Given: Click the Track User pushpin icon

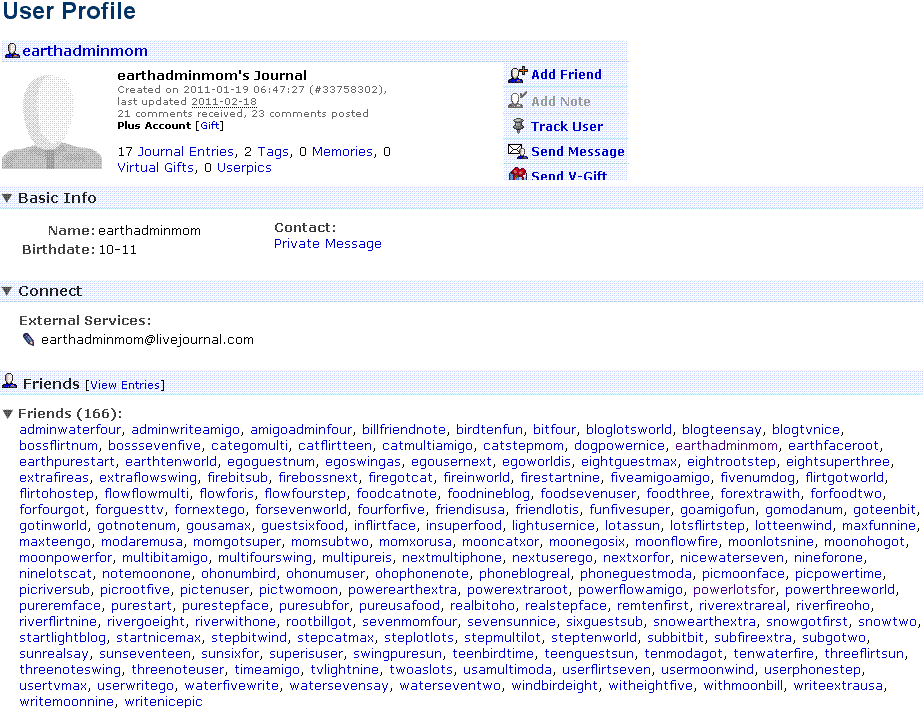Looking at the screenshot, I should (517, 126).
